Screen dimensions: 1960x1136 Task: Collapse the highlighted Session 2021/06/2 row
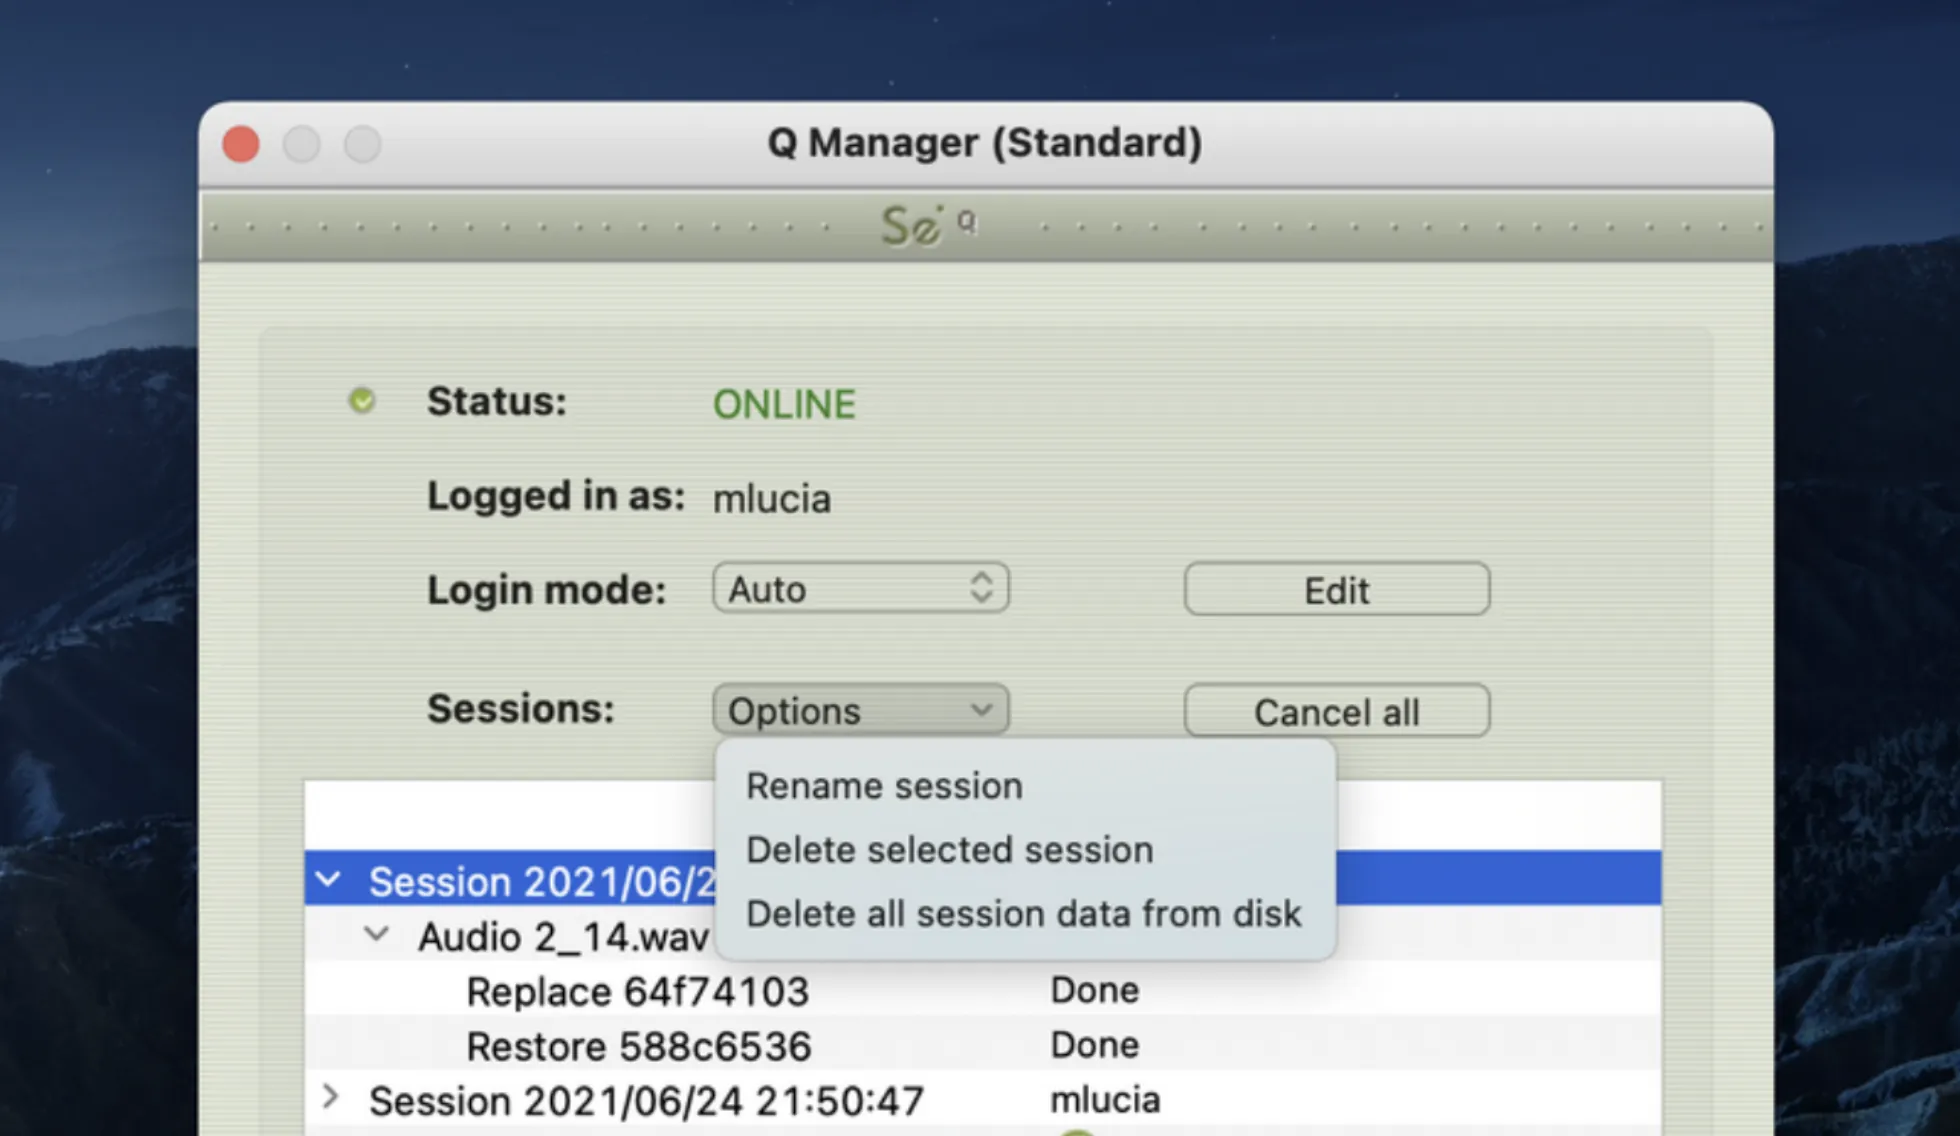click(328, 880)
